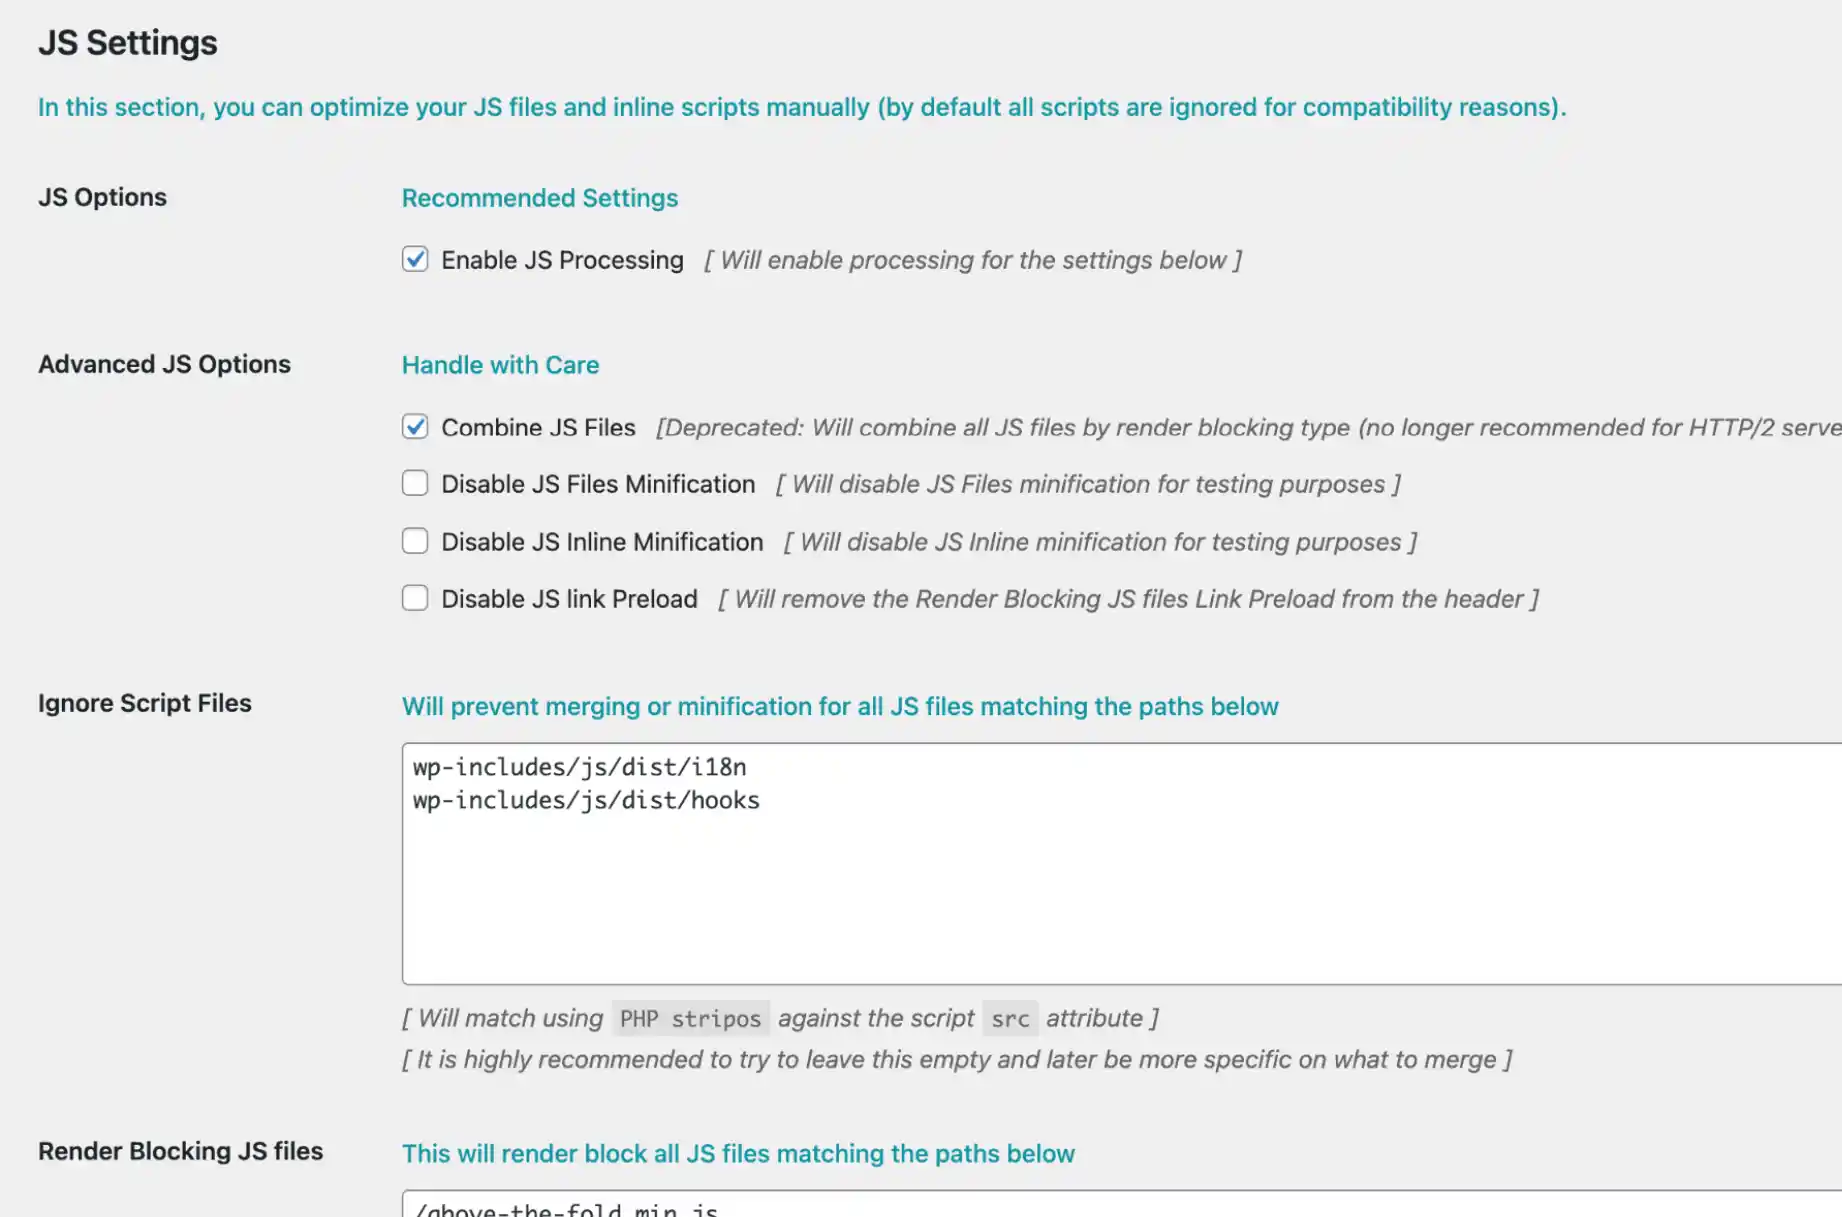Click the blue intro sentence under JS Settings

(x=800, y=107)
